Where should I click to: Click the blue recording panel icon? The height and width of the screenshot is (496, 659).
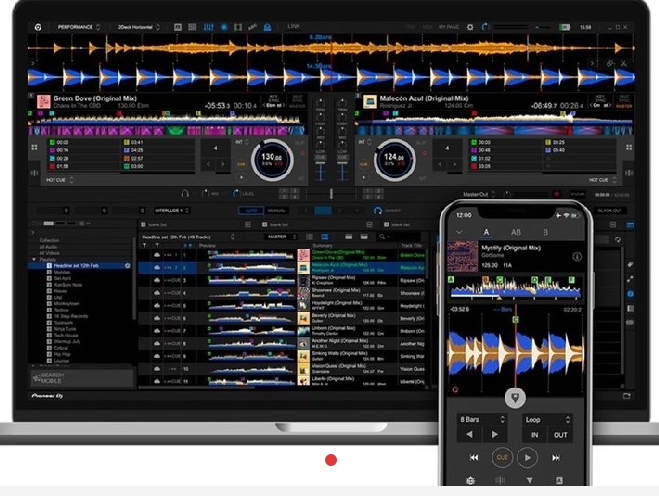[224, 27]
